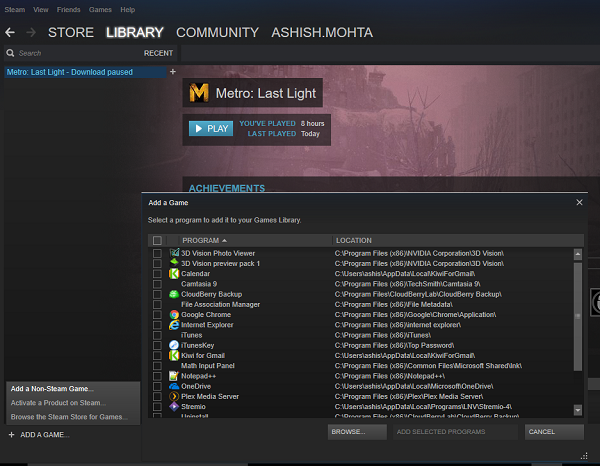Click the dialog resize grip at bottom corner
Viewport: 600px width, 466px height.
(x=584, y=456)
